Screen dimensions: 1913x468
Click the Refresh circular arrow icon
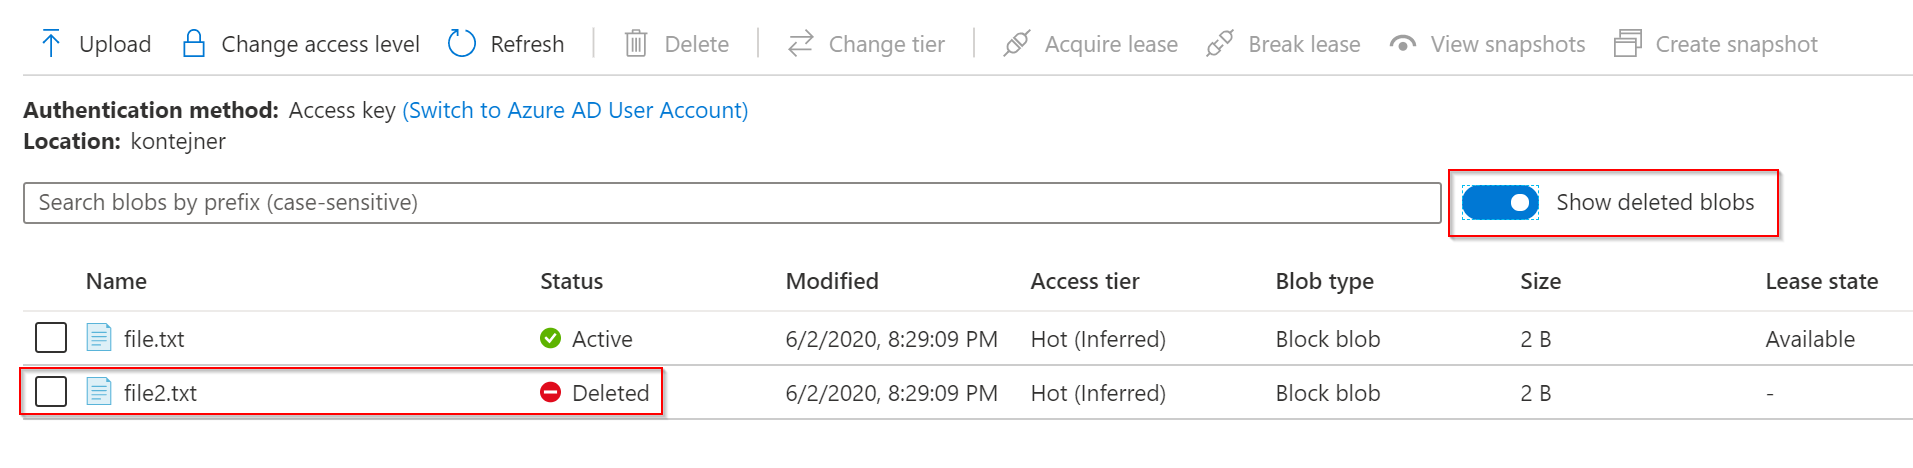click(462, 44)
